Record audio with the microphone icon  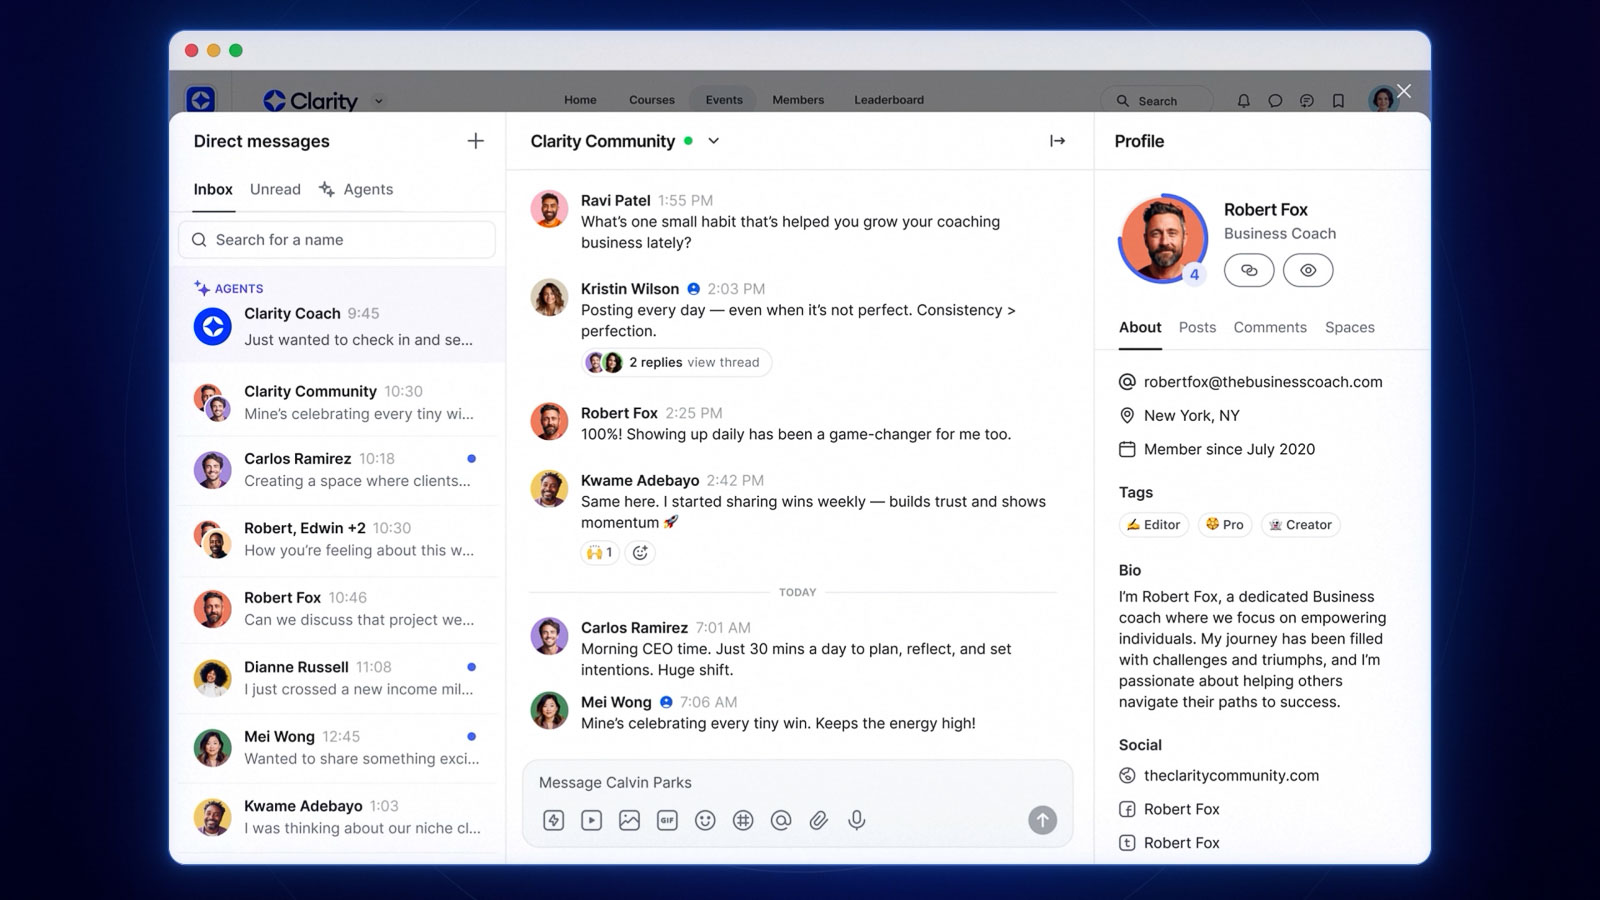point(856,820)
